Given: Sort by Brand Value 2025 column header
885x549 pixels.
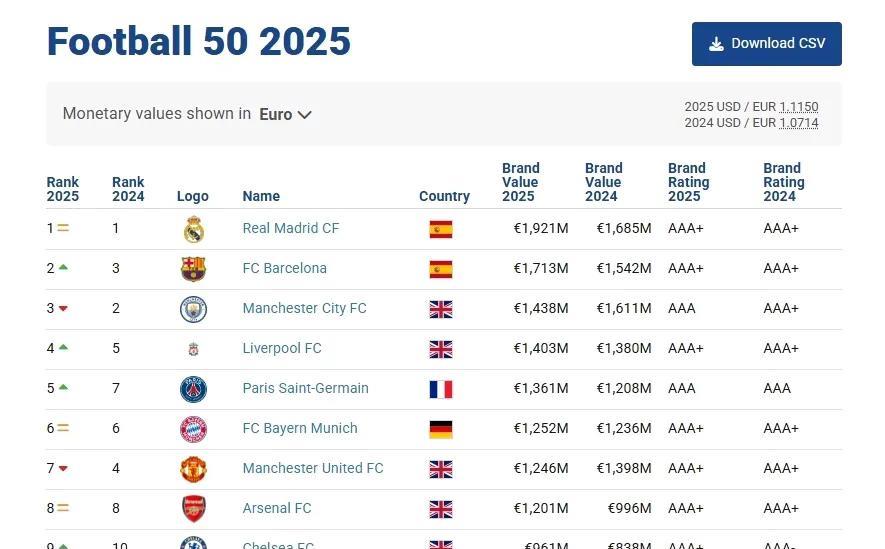Looking at the screenshot, I should [520, 182].
